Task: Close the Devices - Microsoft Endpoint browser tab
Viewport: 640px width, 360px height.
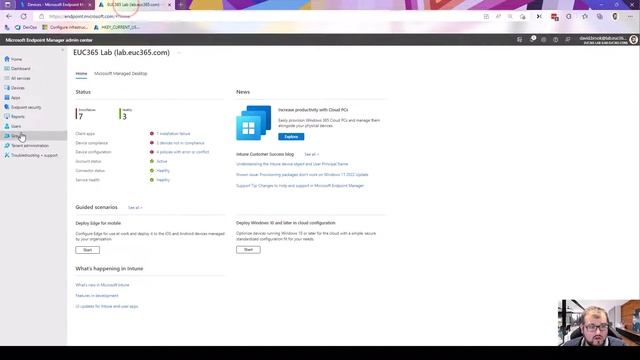Action: [x=90, y=4]
